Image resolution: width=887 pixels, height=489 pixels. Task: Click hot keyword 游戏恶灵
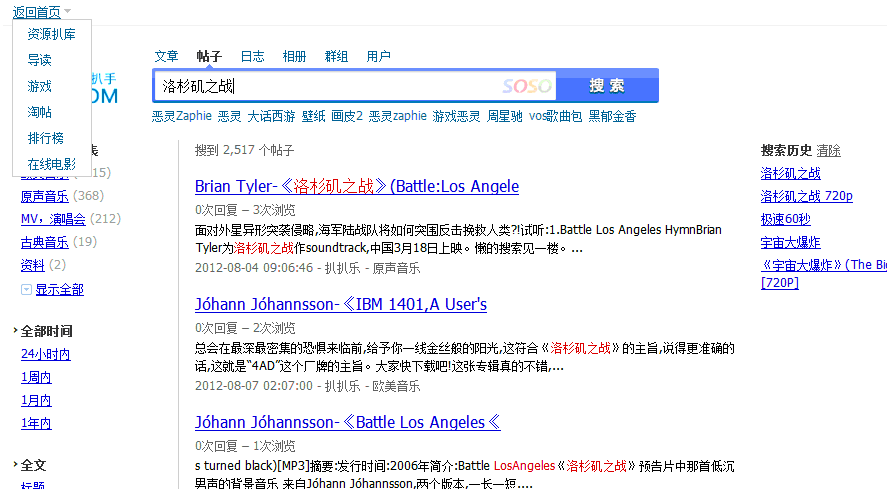(x=457, y=116)
